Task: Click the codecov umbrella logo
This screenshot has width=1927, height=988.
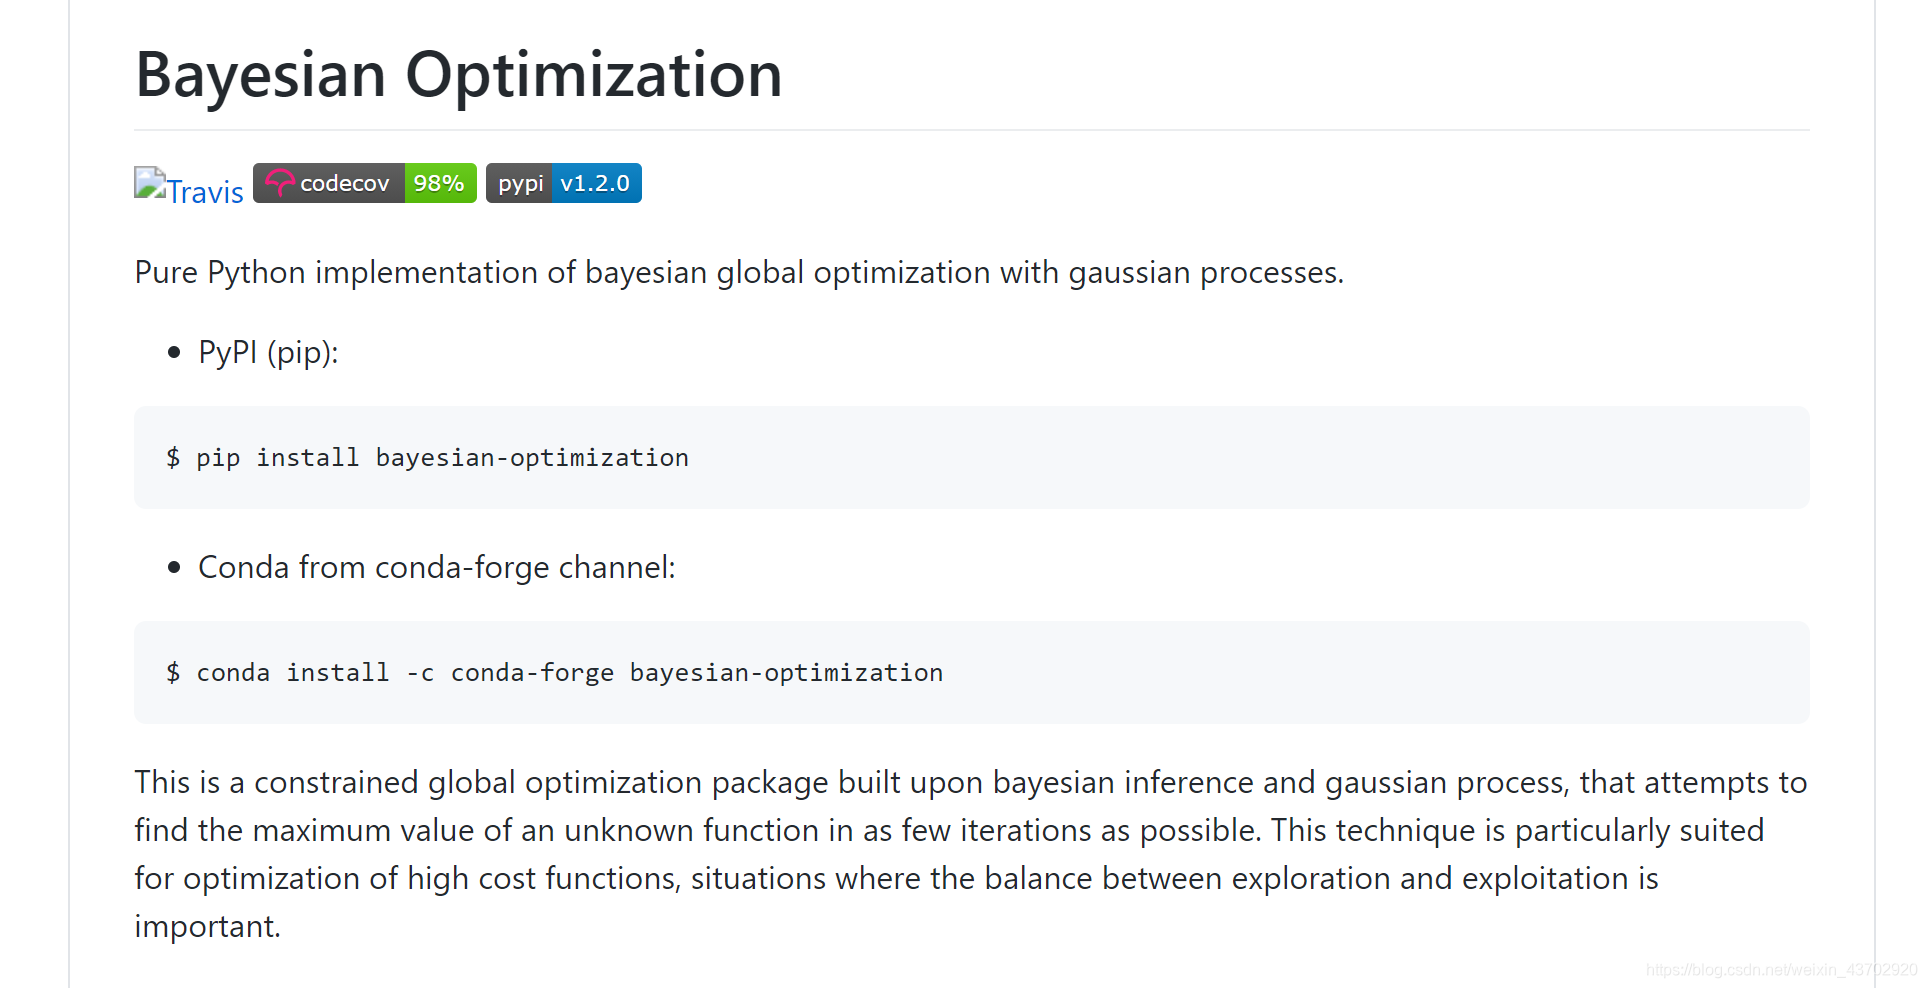Action: pyautogui.click(x=279, y=183)
